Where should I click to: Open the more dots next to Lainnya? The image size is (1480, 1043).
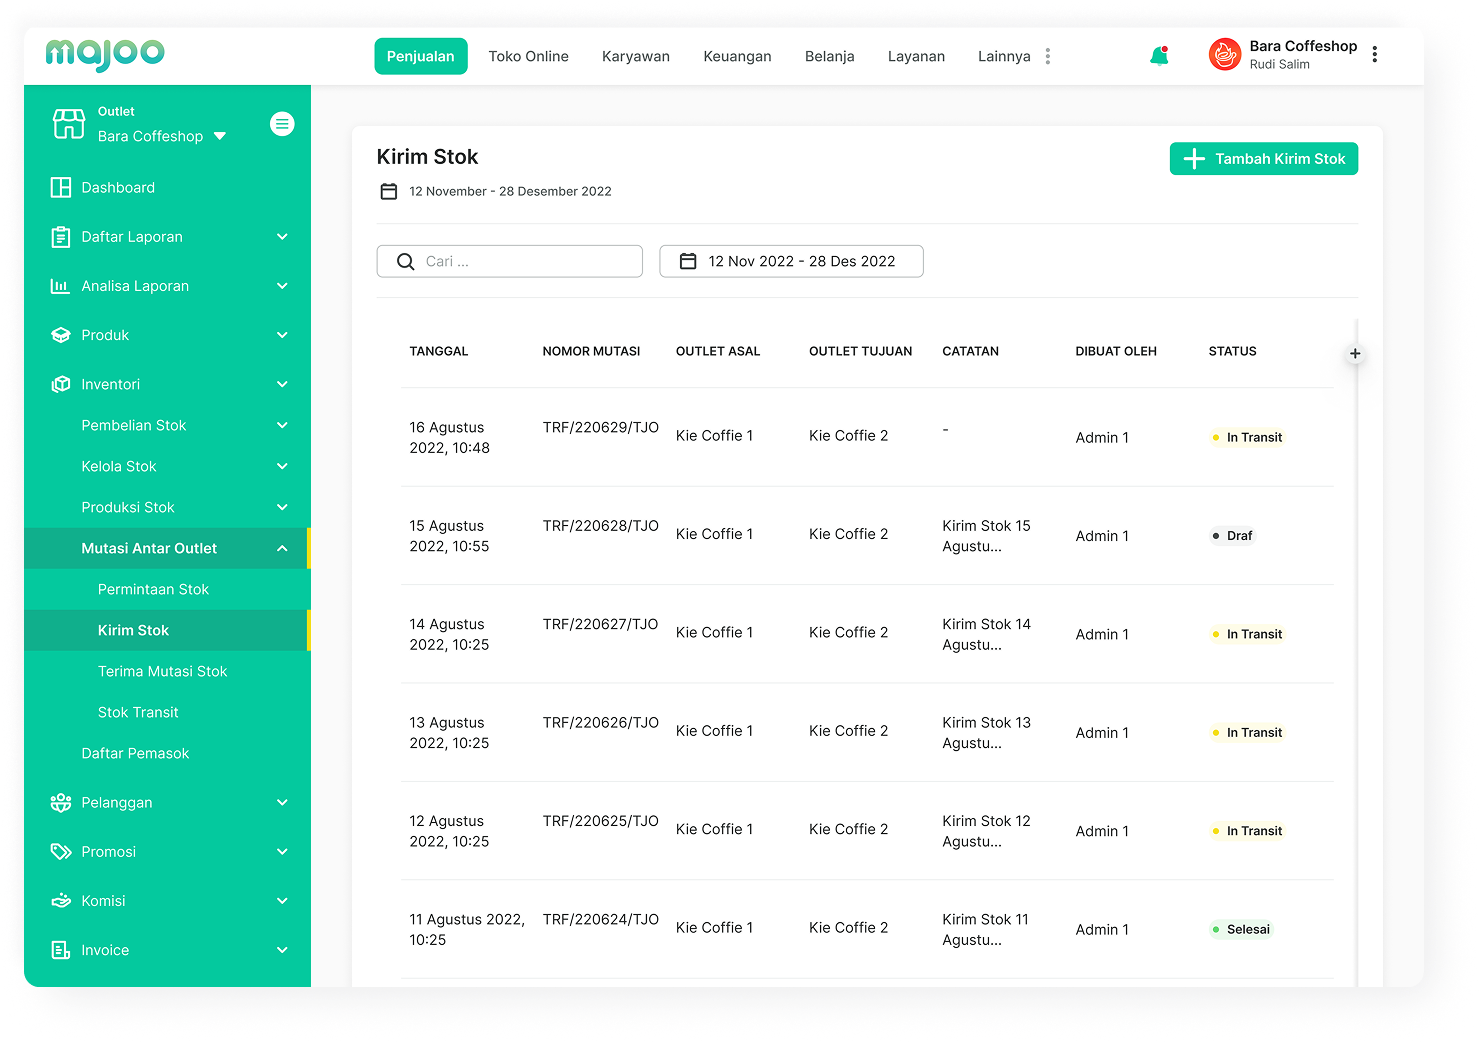click(x=1047, y=56)
